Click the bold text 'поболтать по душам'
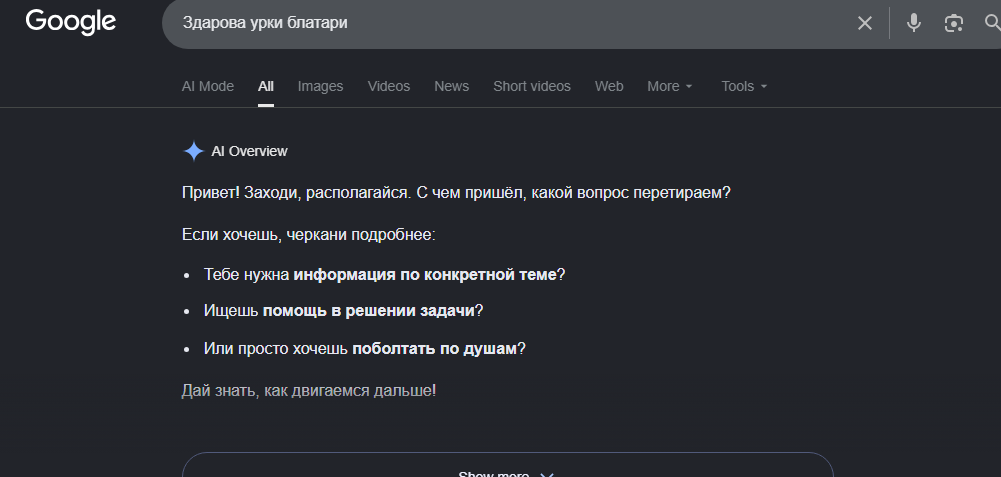Image resolution: width=1001 pixels, height=477 pixels. [434, 349]
